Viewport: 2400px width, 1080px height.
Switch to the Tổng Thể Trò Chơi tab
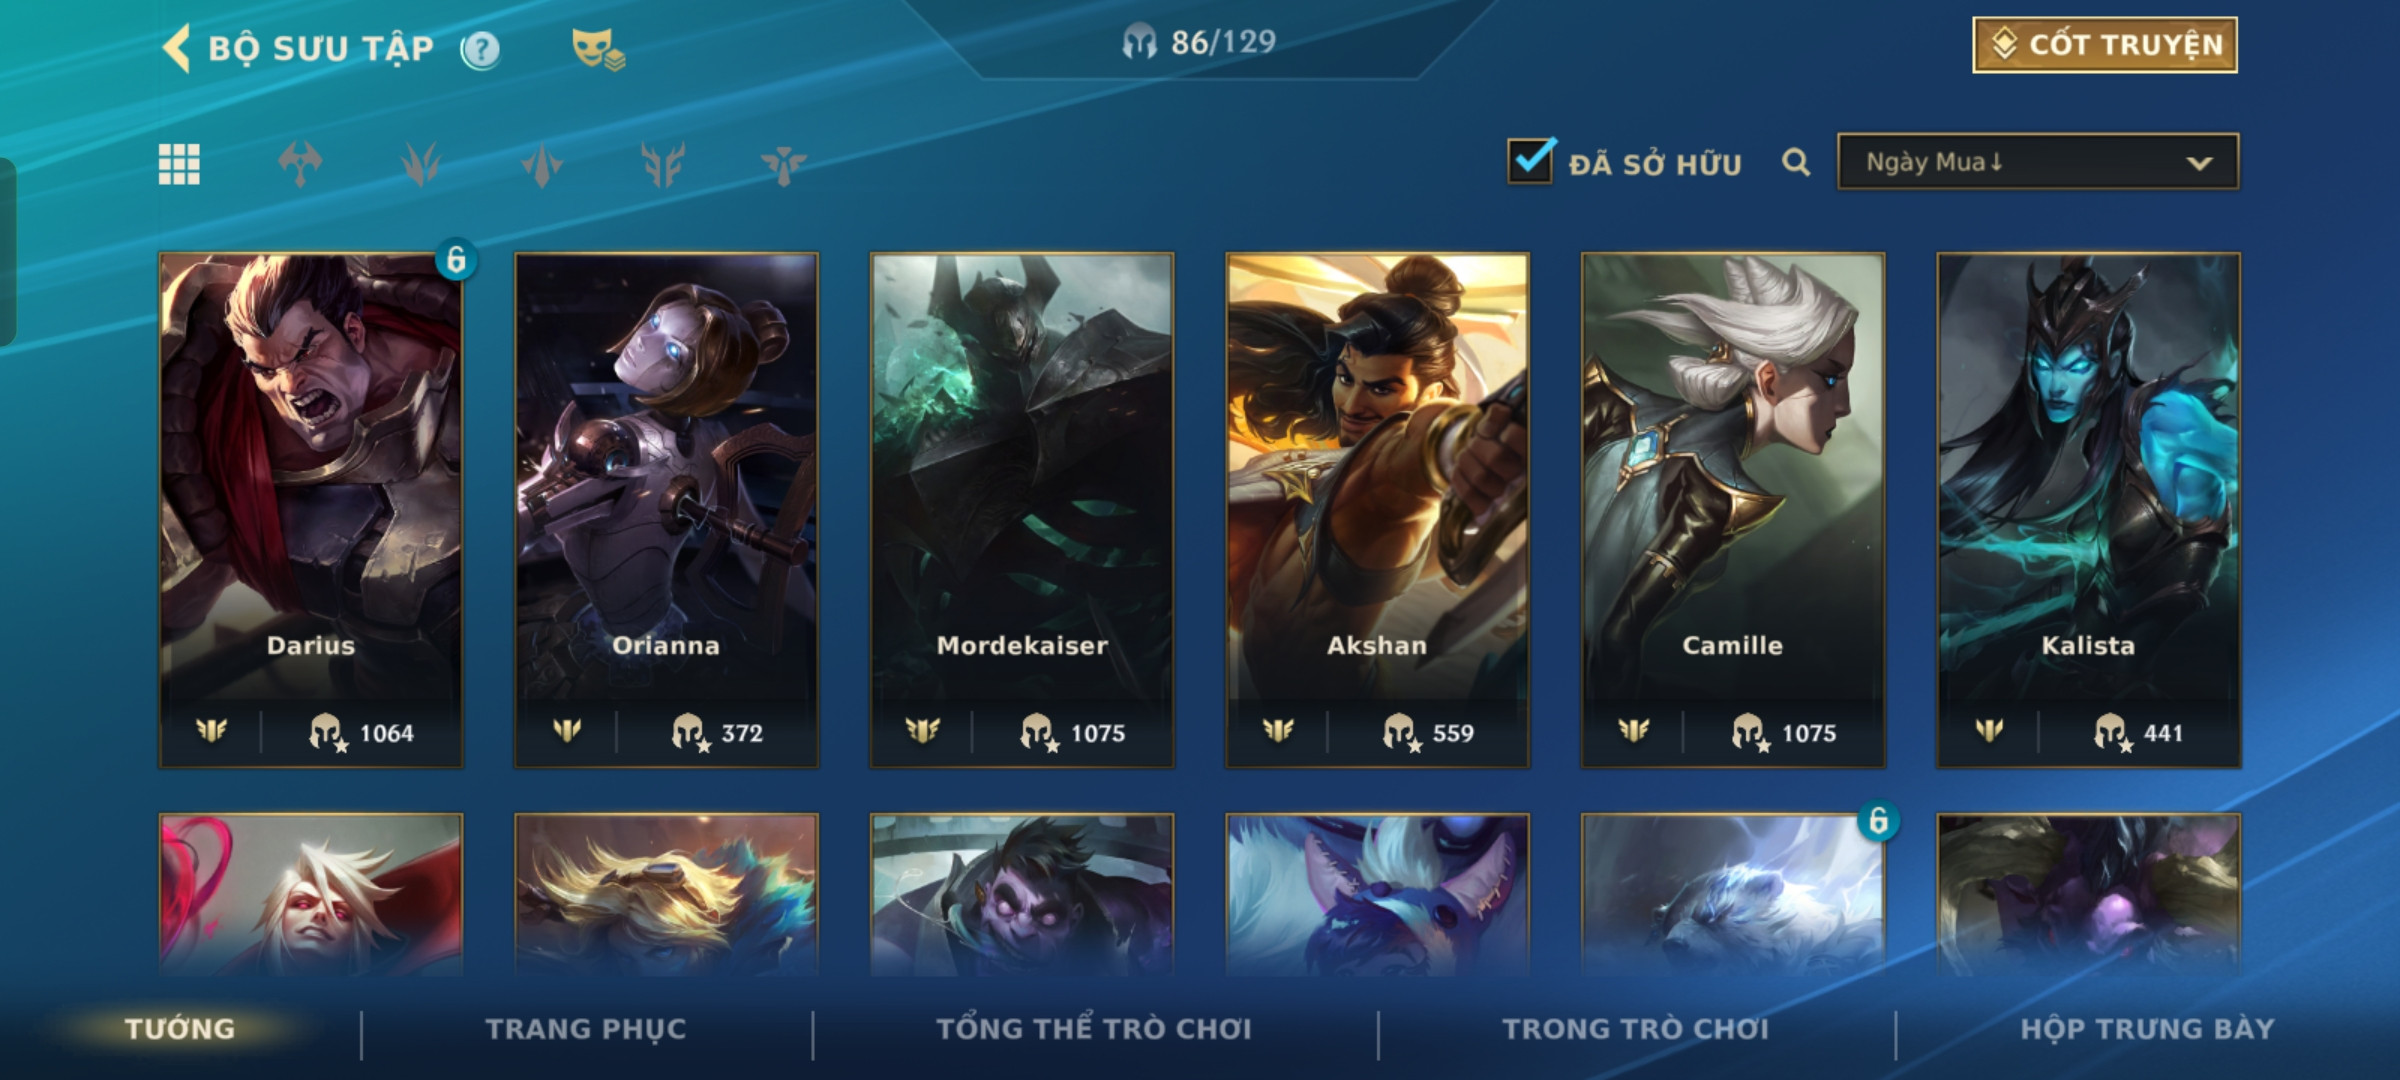(x=1094, y=1029)
